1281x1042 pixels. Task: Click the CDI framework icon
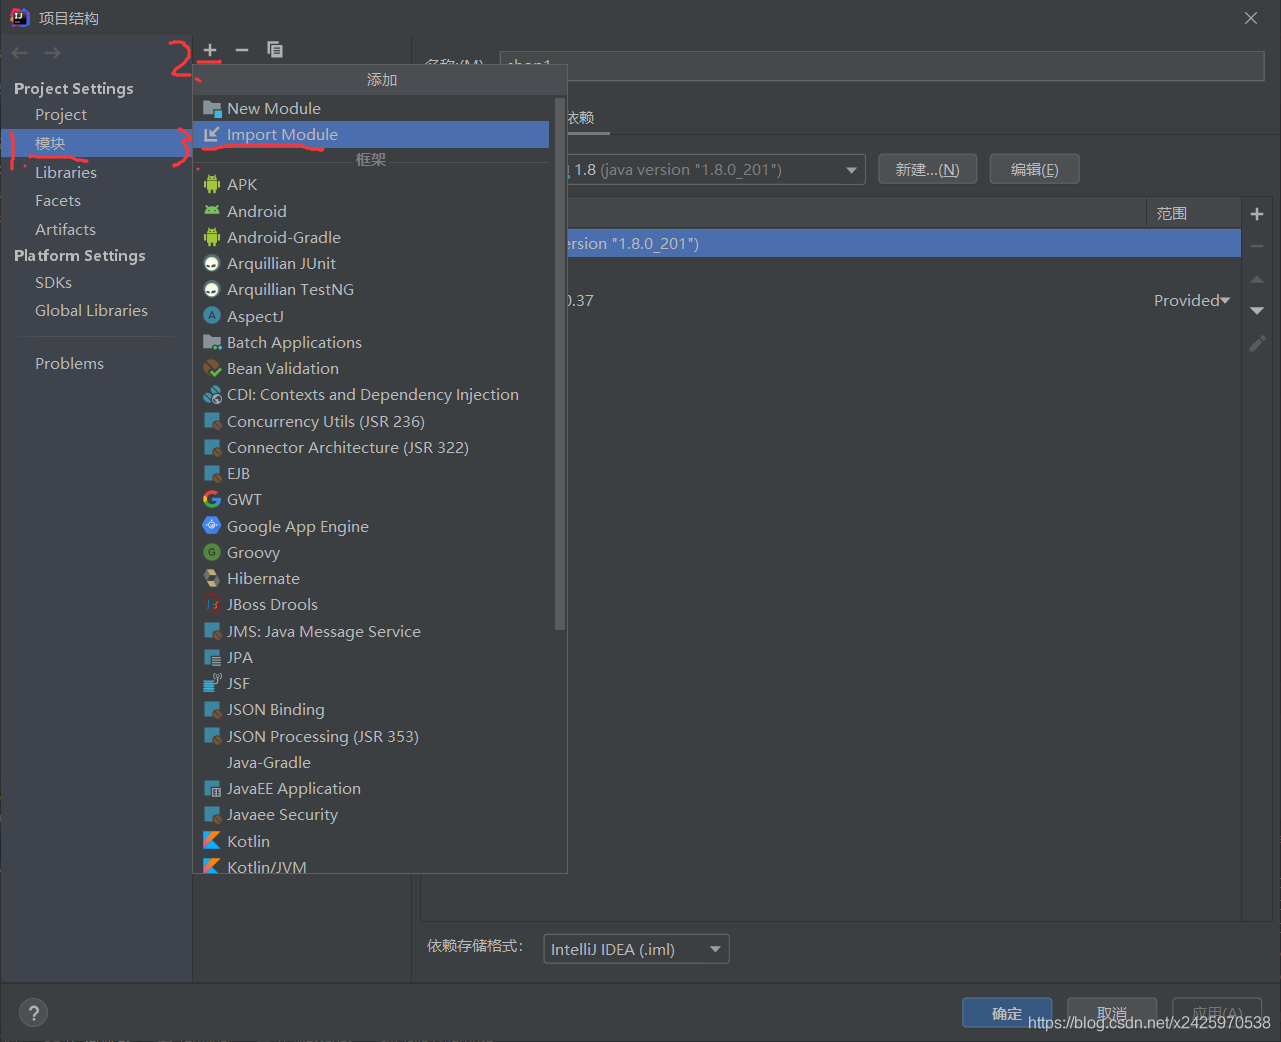(212, 394)
